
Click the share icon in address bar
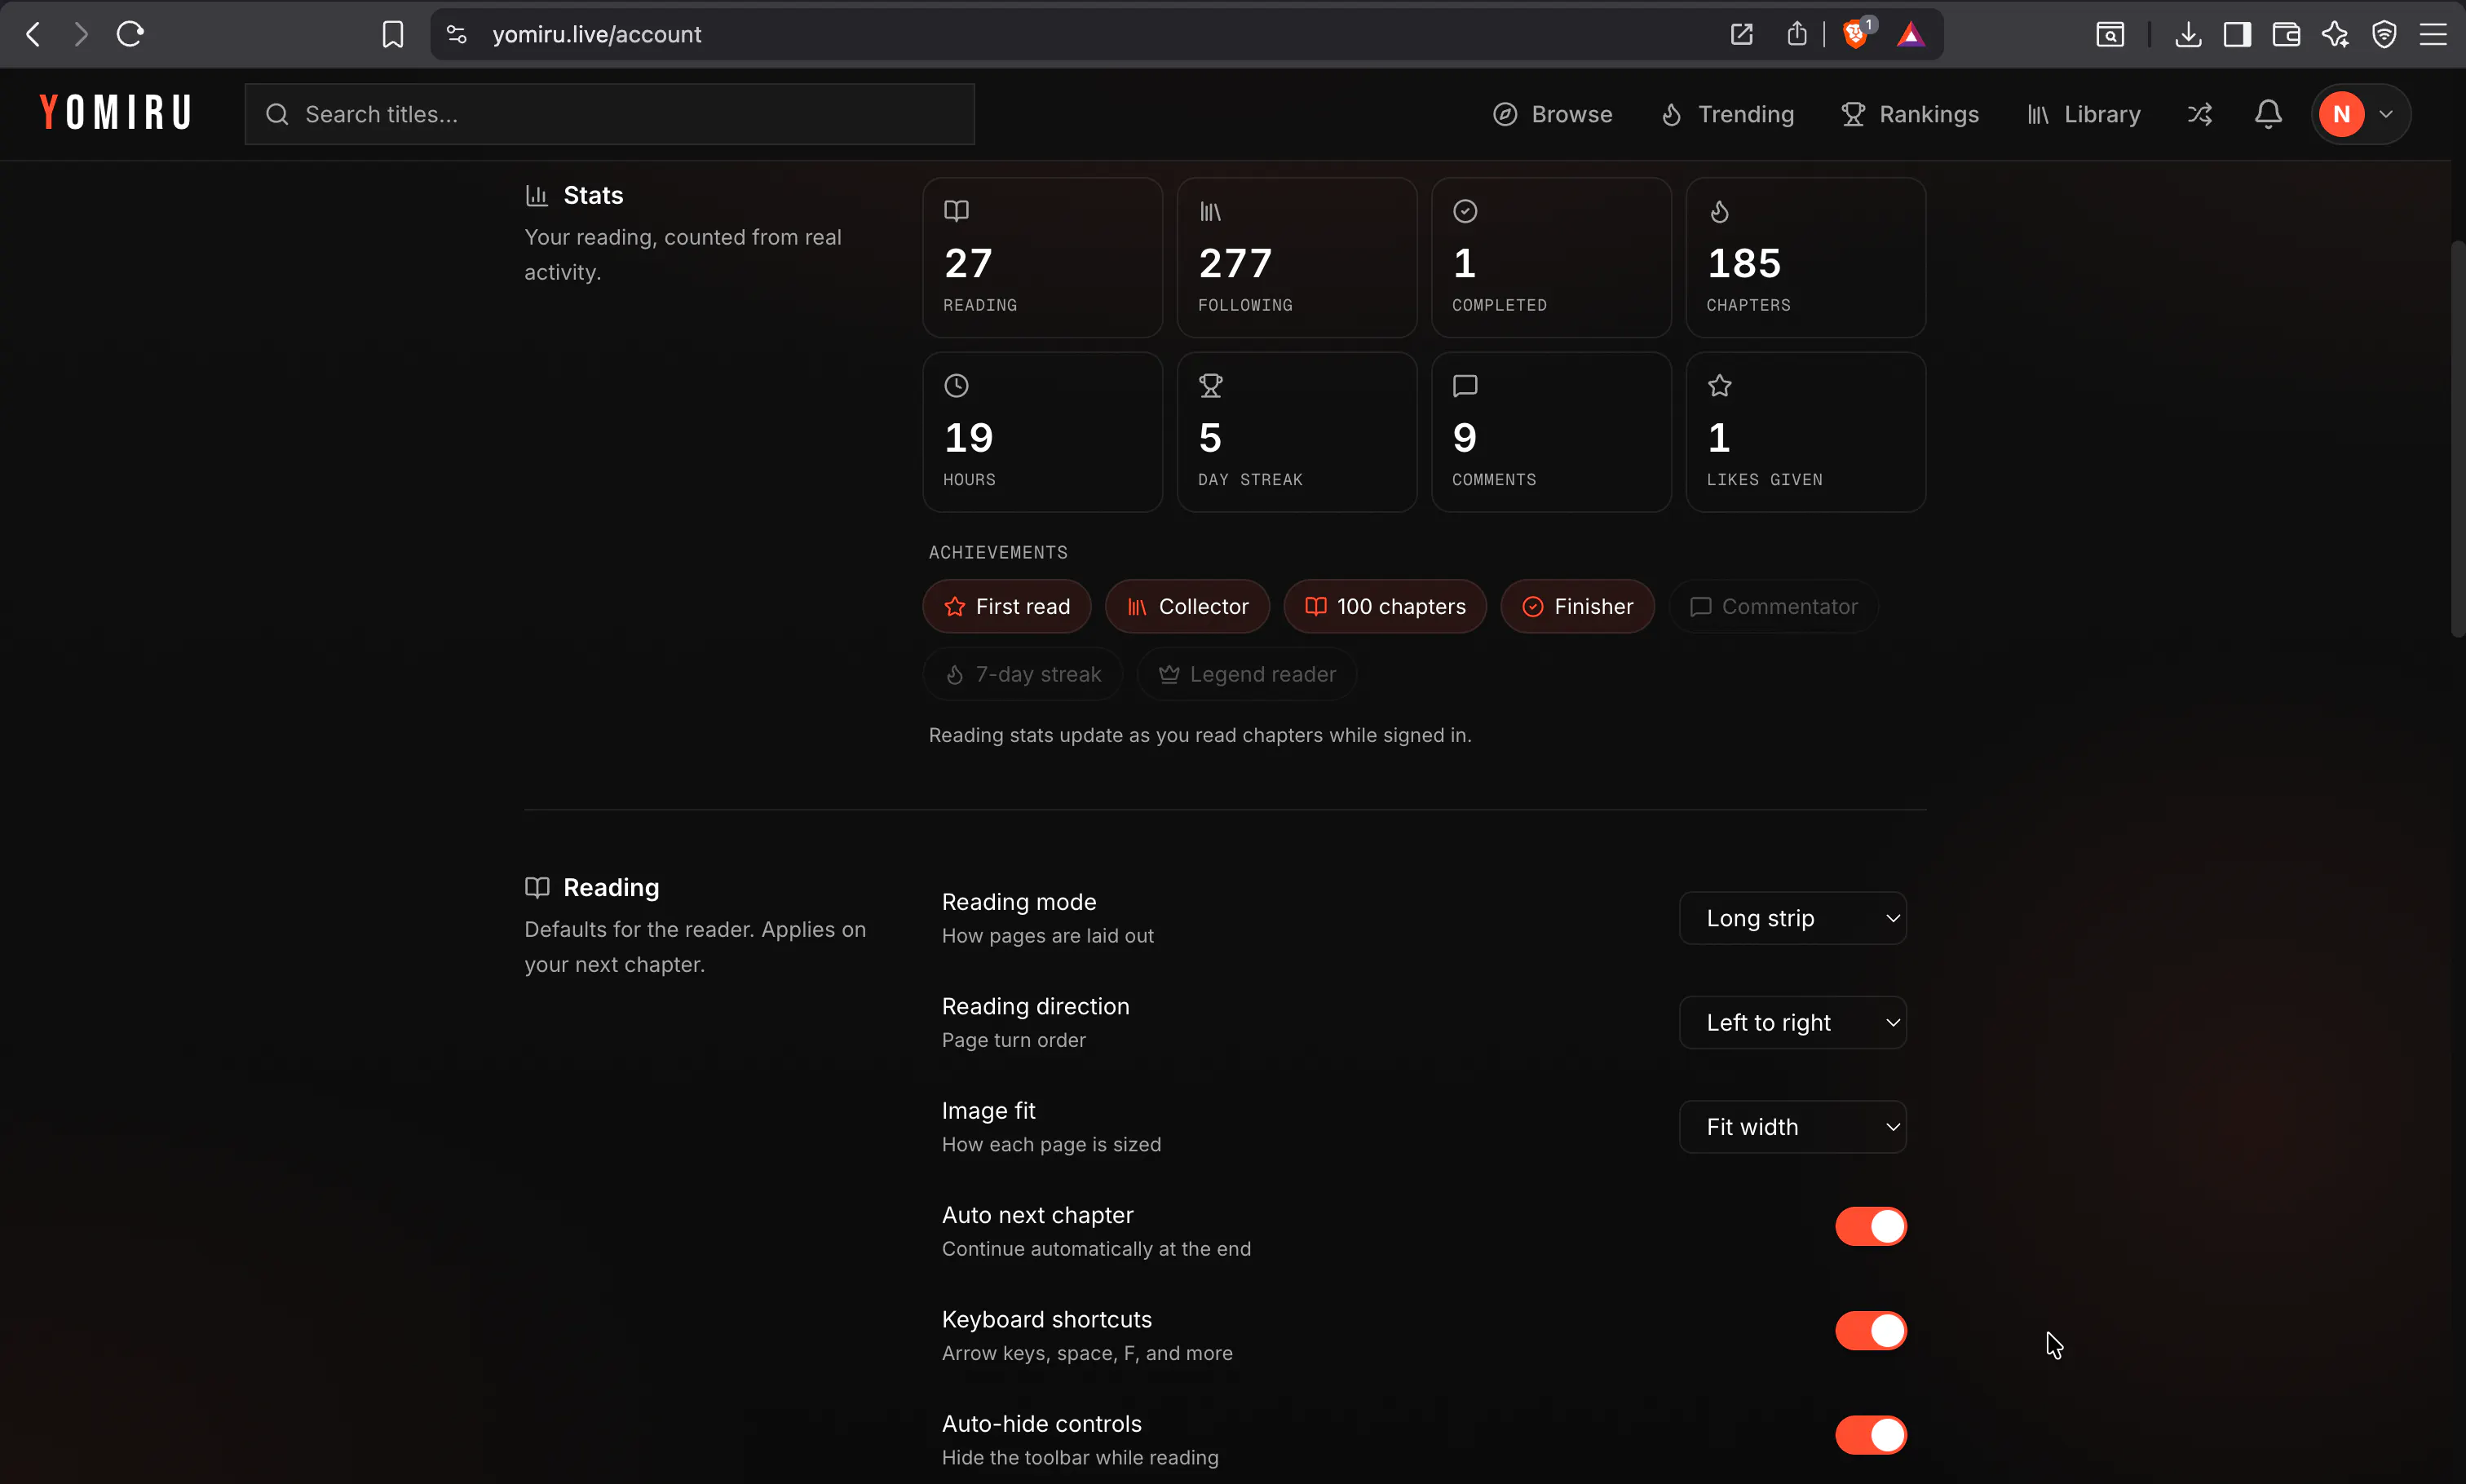click(1797, 34)
